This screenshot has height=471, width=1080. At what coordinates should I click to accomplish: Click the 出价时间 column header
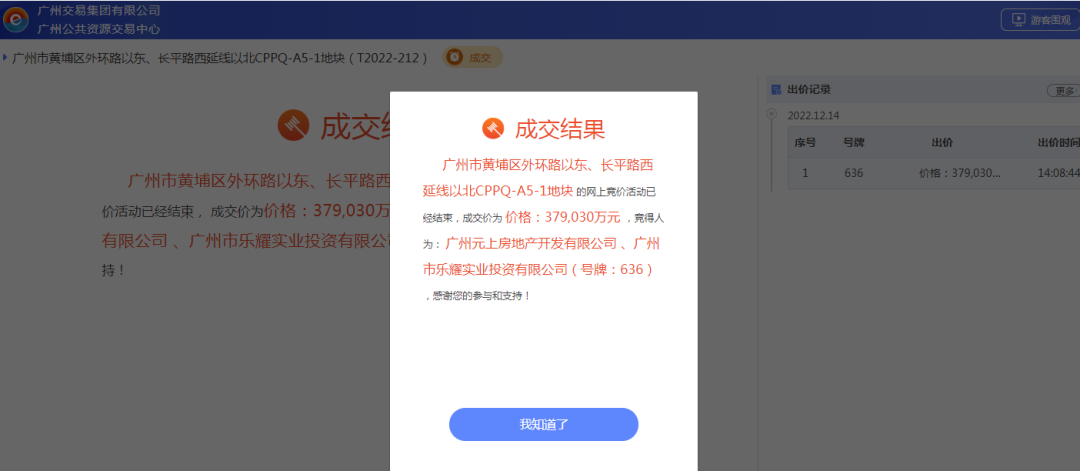point(1059,143)
